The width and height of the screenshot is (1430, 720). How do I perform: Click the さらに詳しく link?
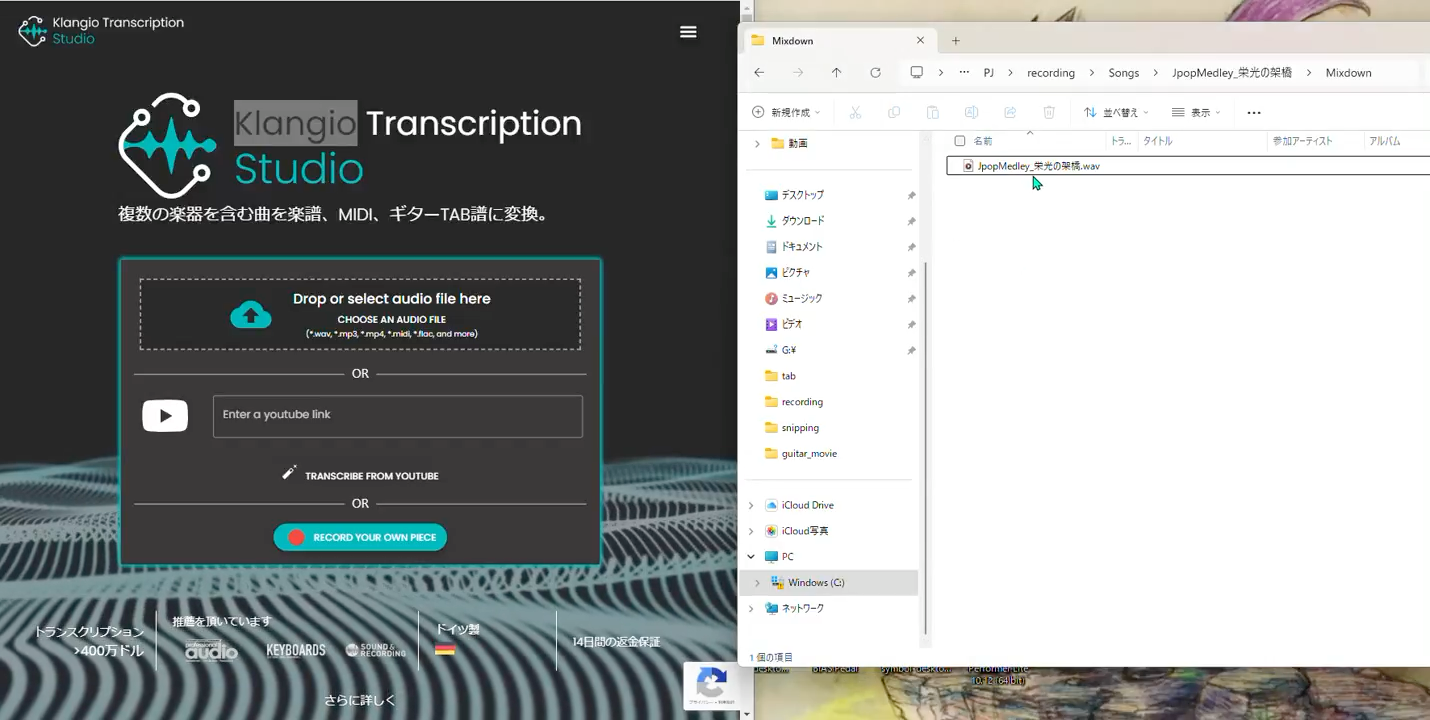pos(360,700)
